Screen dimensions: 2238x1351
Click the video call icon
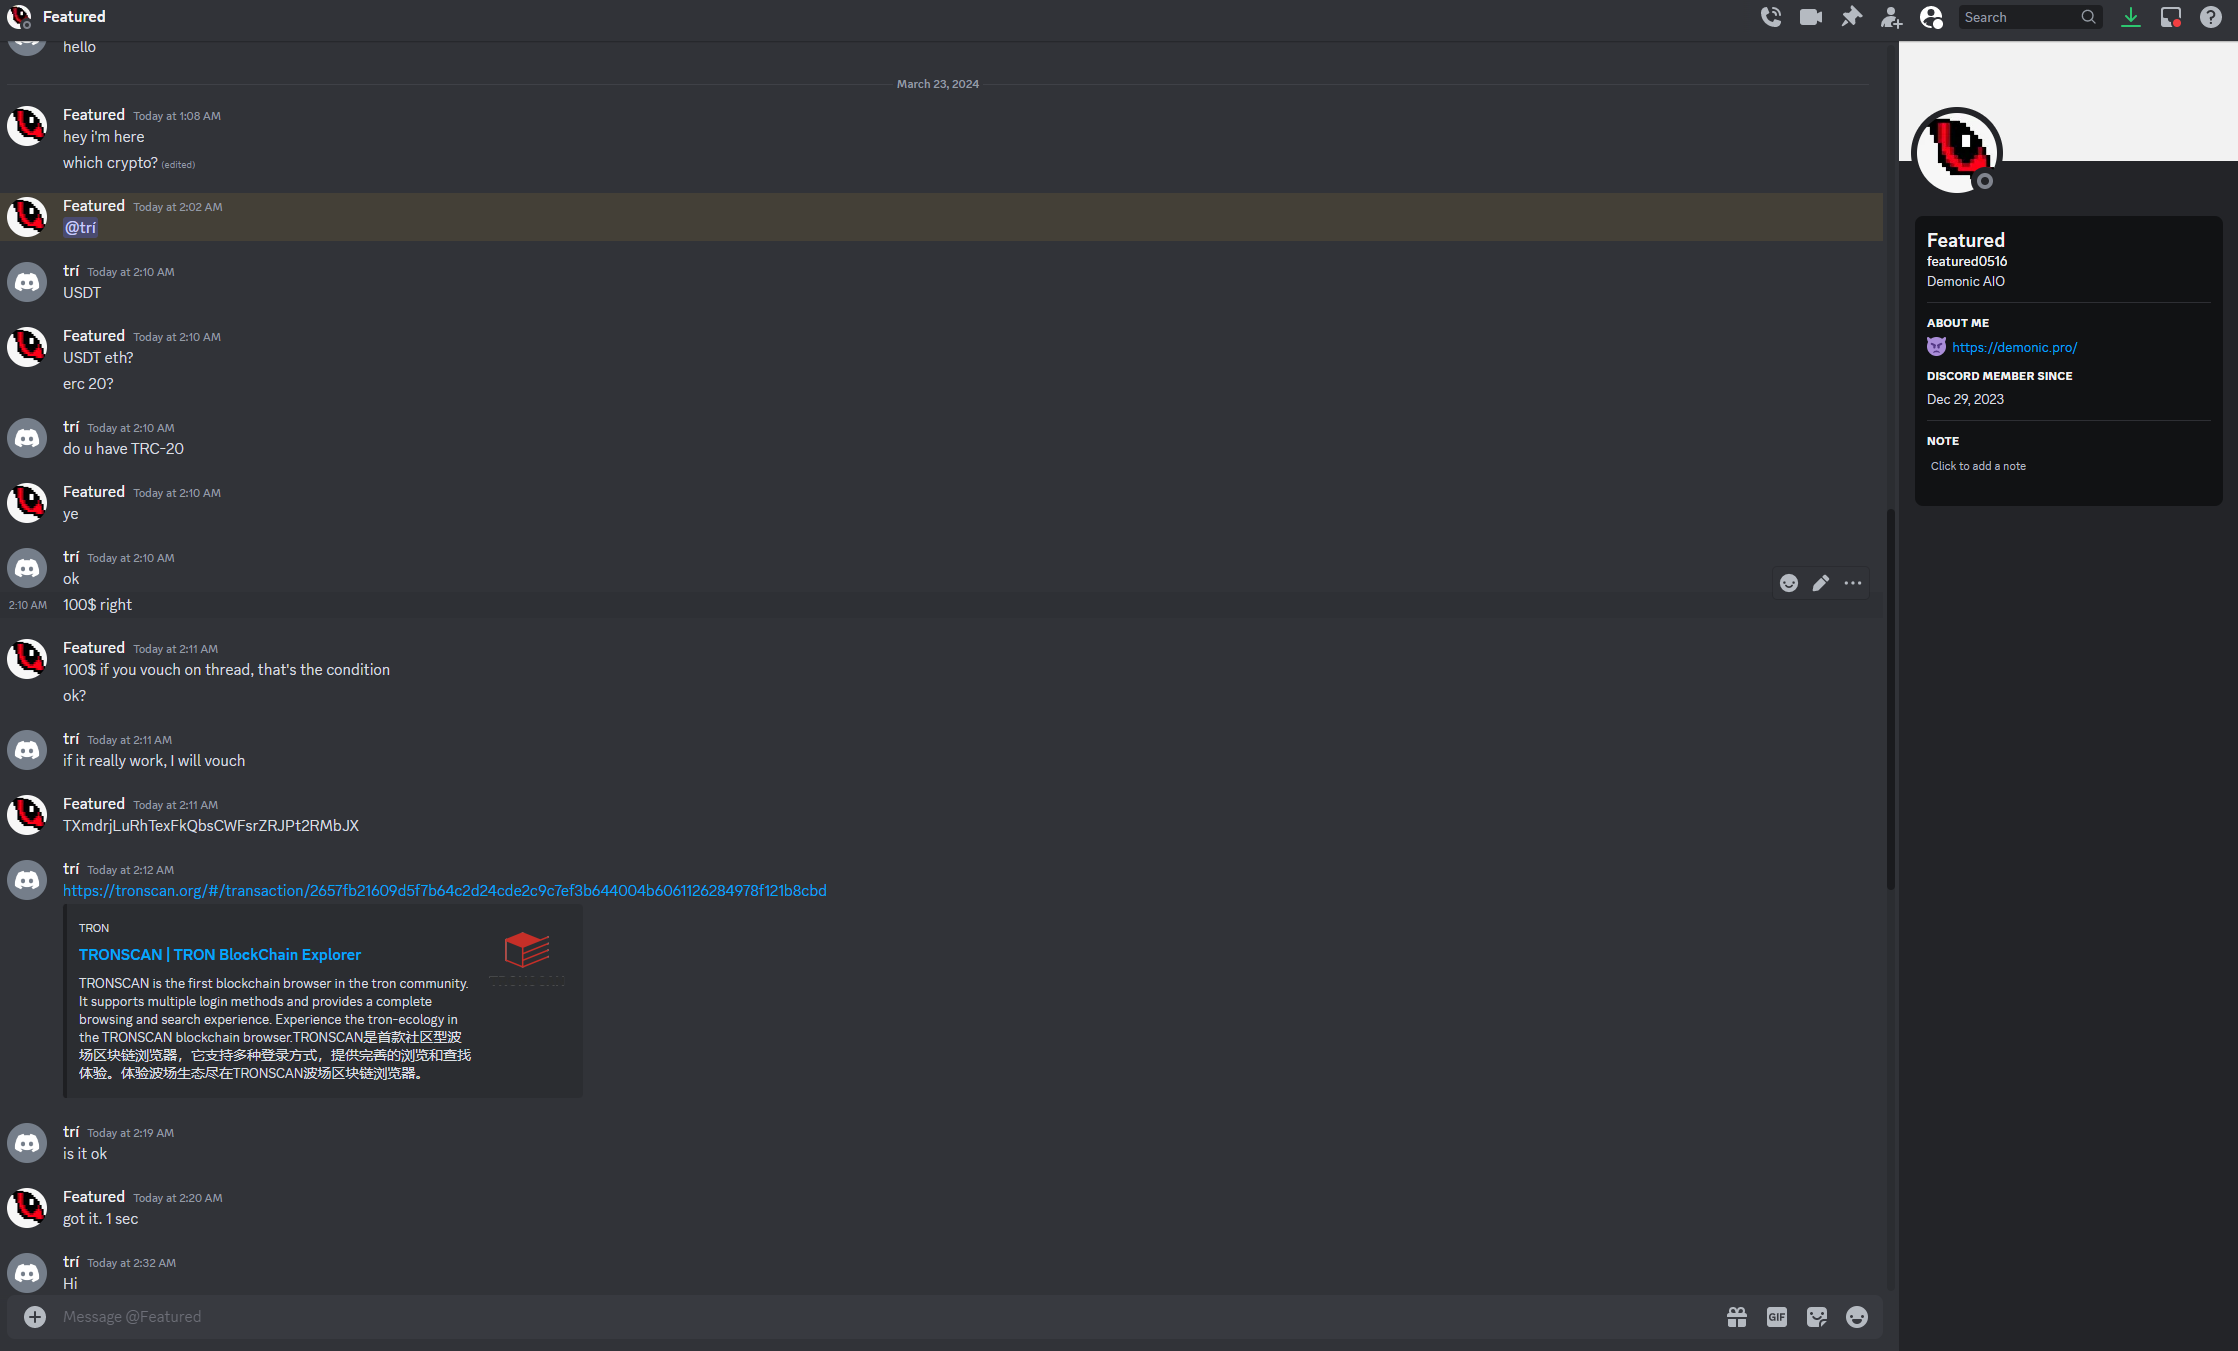tap(1808, 18)
